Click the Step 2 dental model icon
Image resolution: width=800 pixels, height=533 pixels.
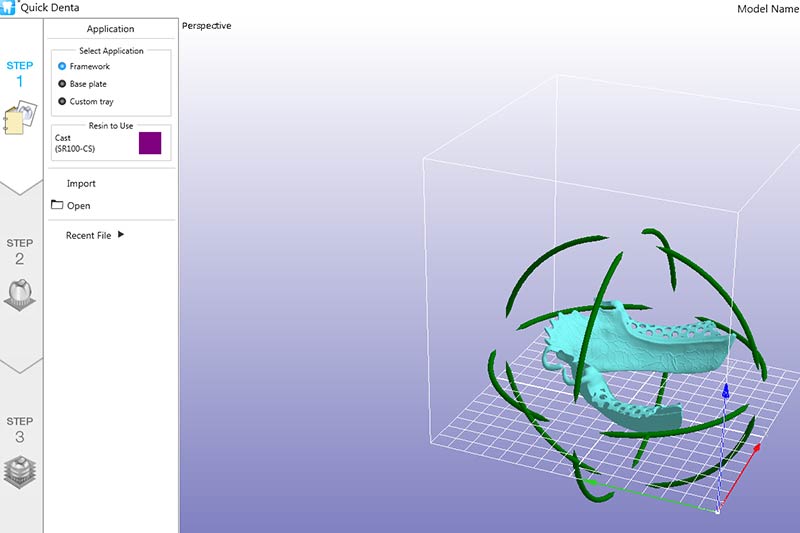(20, 295)
